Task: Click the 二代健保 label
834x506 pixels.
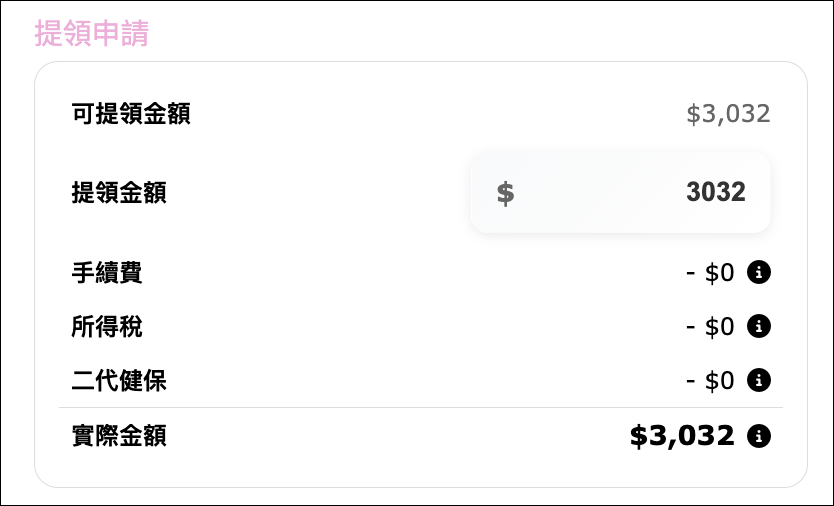Action: pyautogui.click(x=119, y=380)
